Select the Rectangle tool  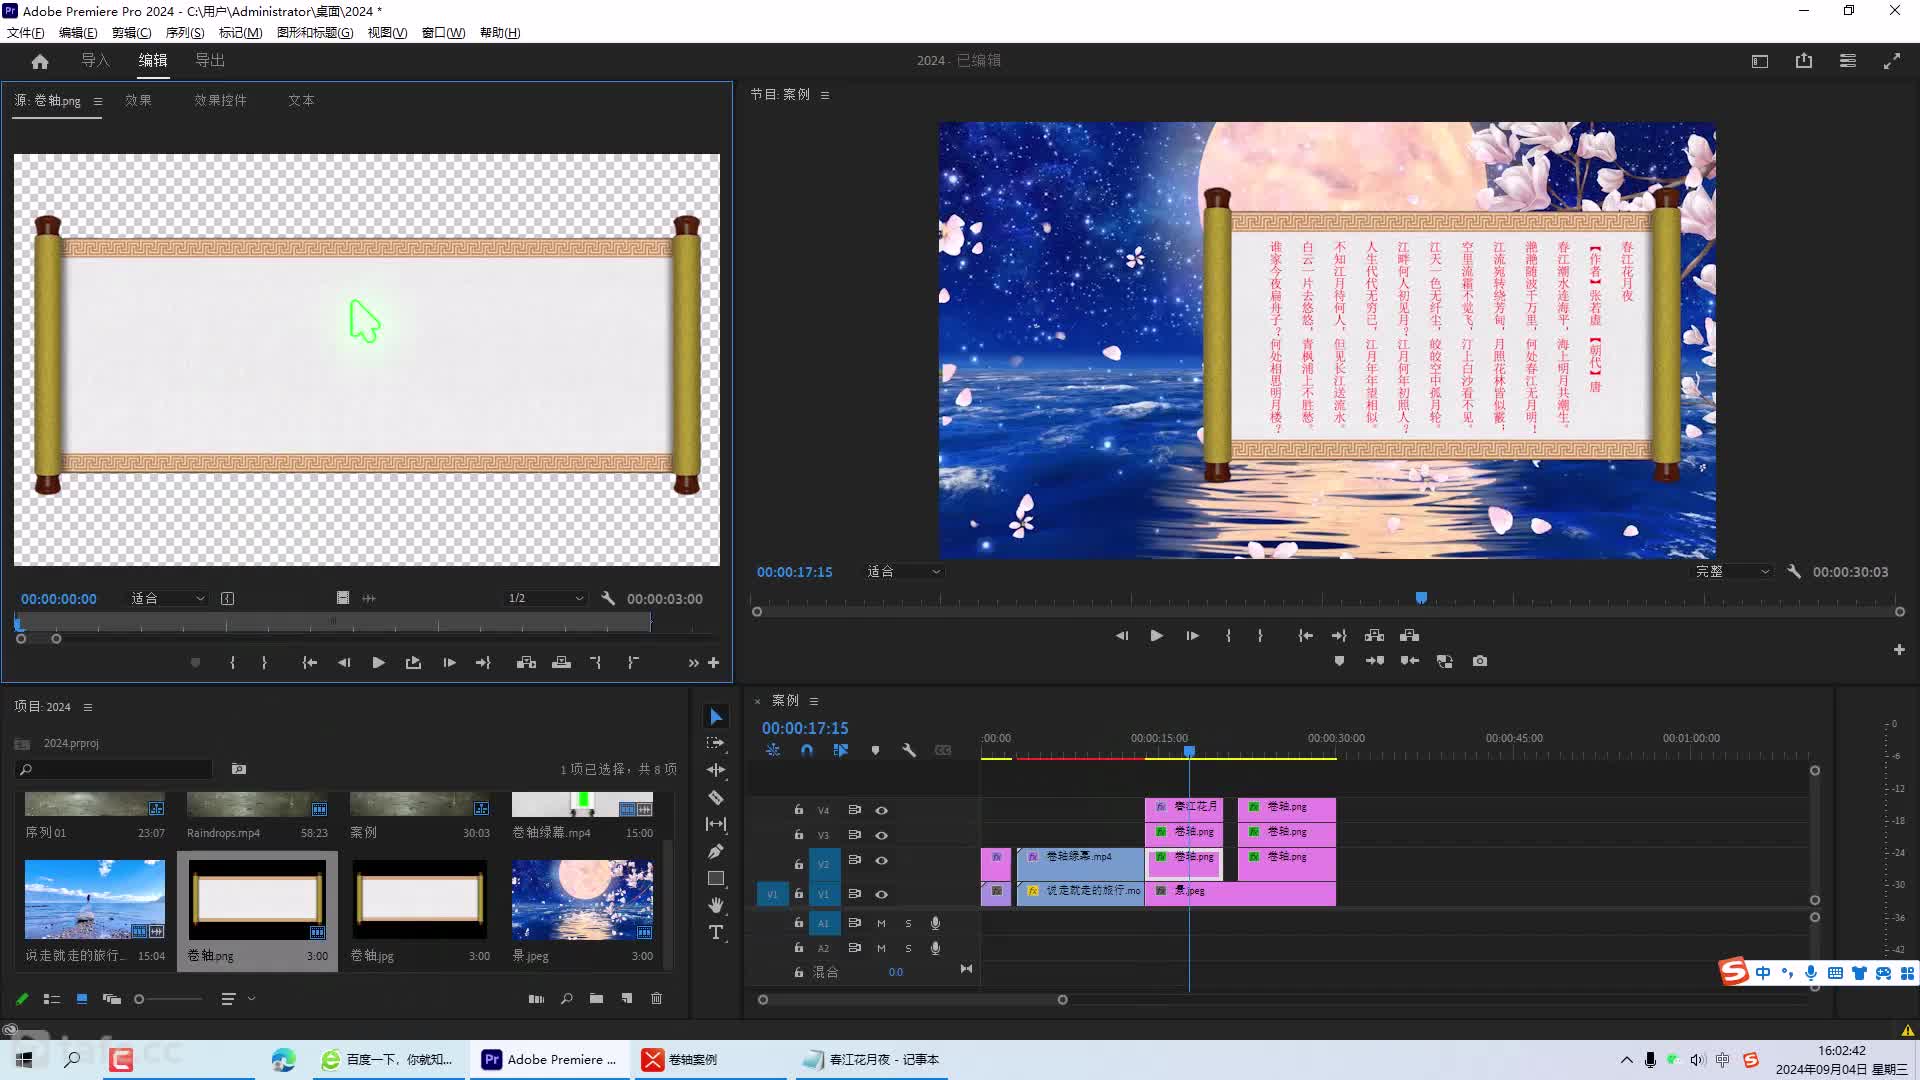(716, 878)
